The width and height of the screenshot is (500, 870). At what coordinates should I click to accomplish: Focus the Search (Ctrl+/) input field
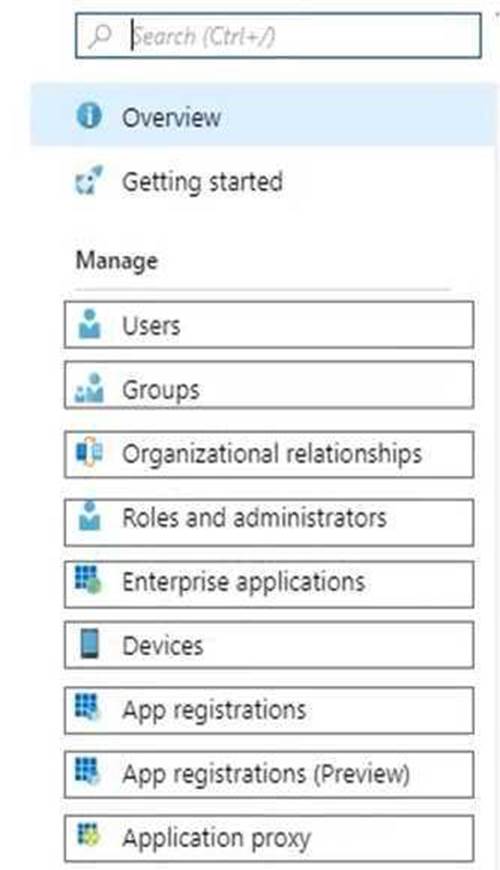(278, 36)
